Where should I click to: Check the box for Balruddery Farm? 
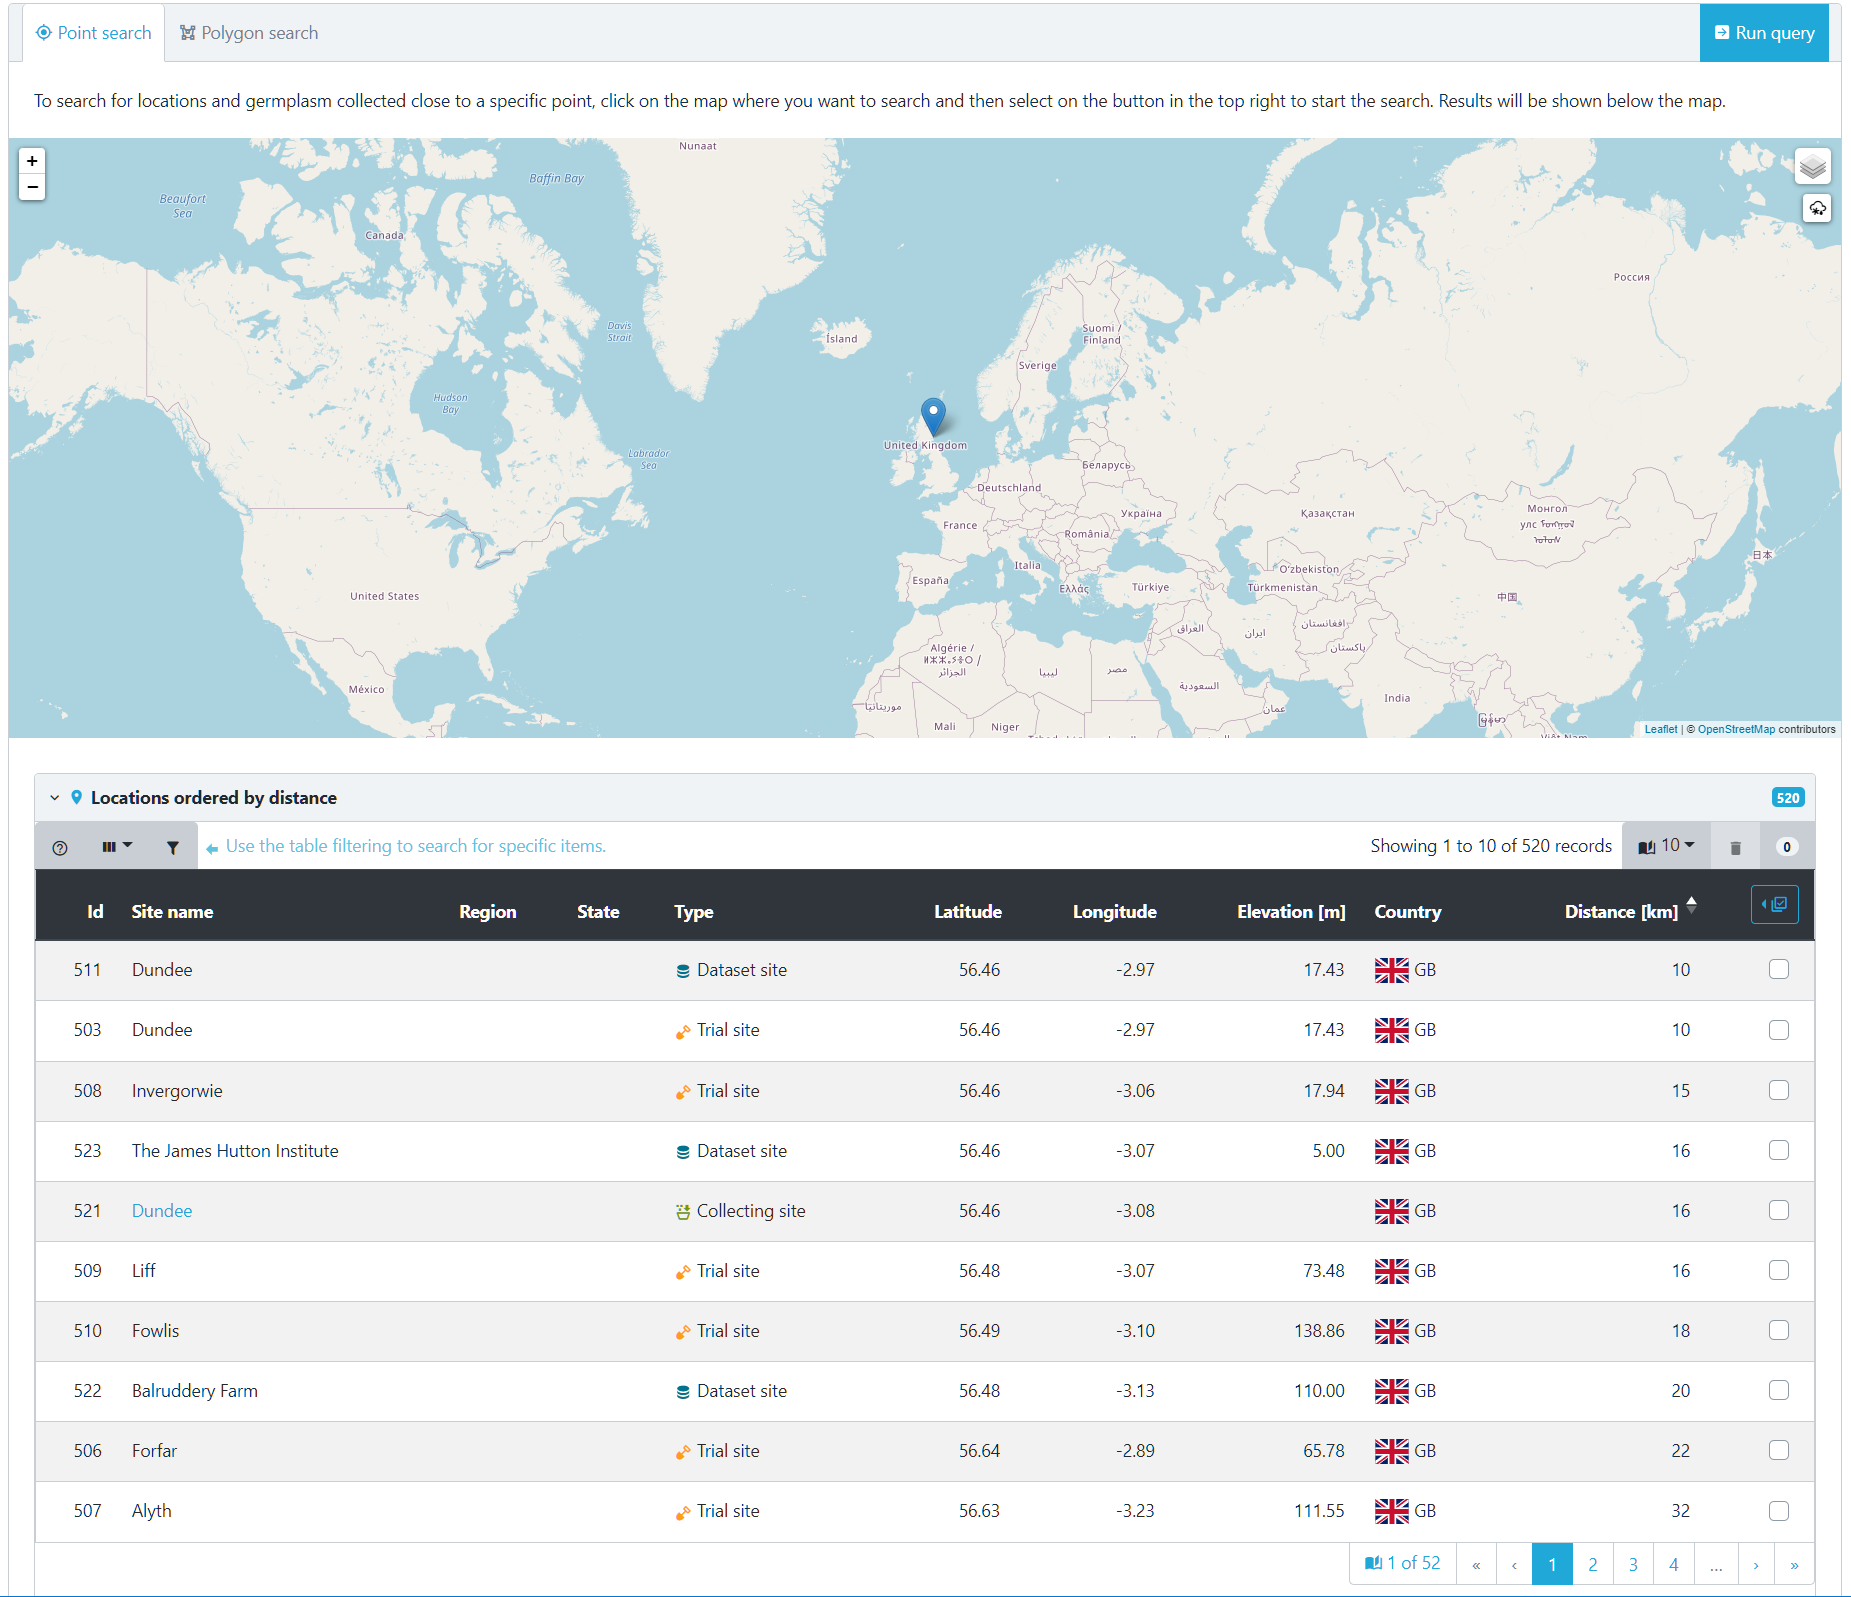click(1778, 1390)
